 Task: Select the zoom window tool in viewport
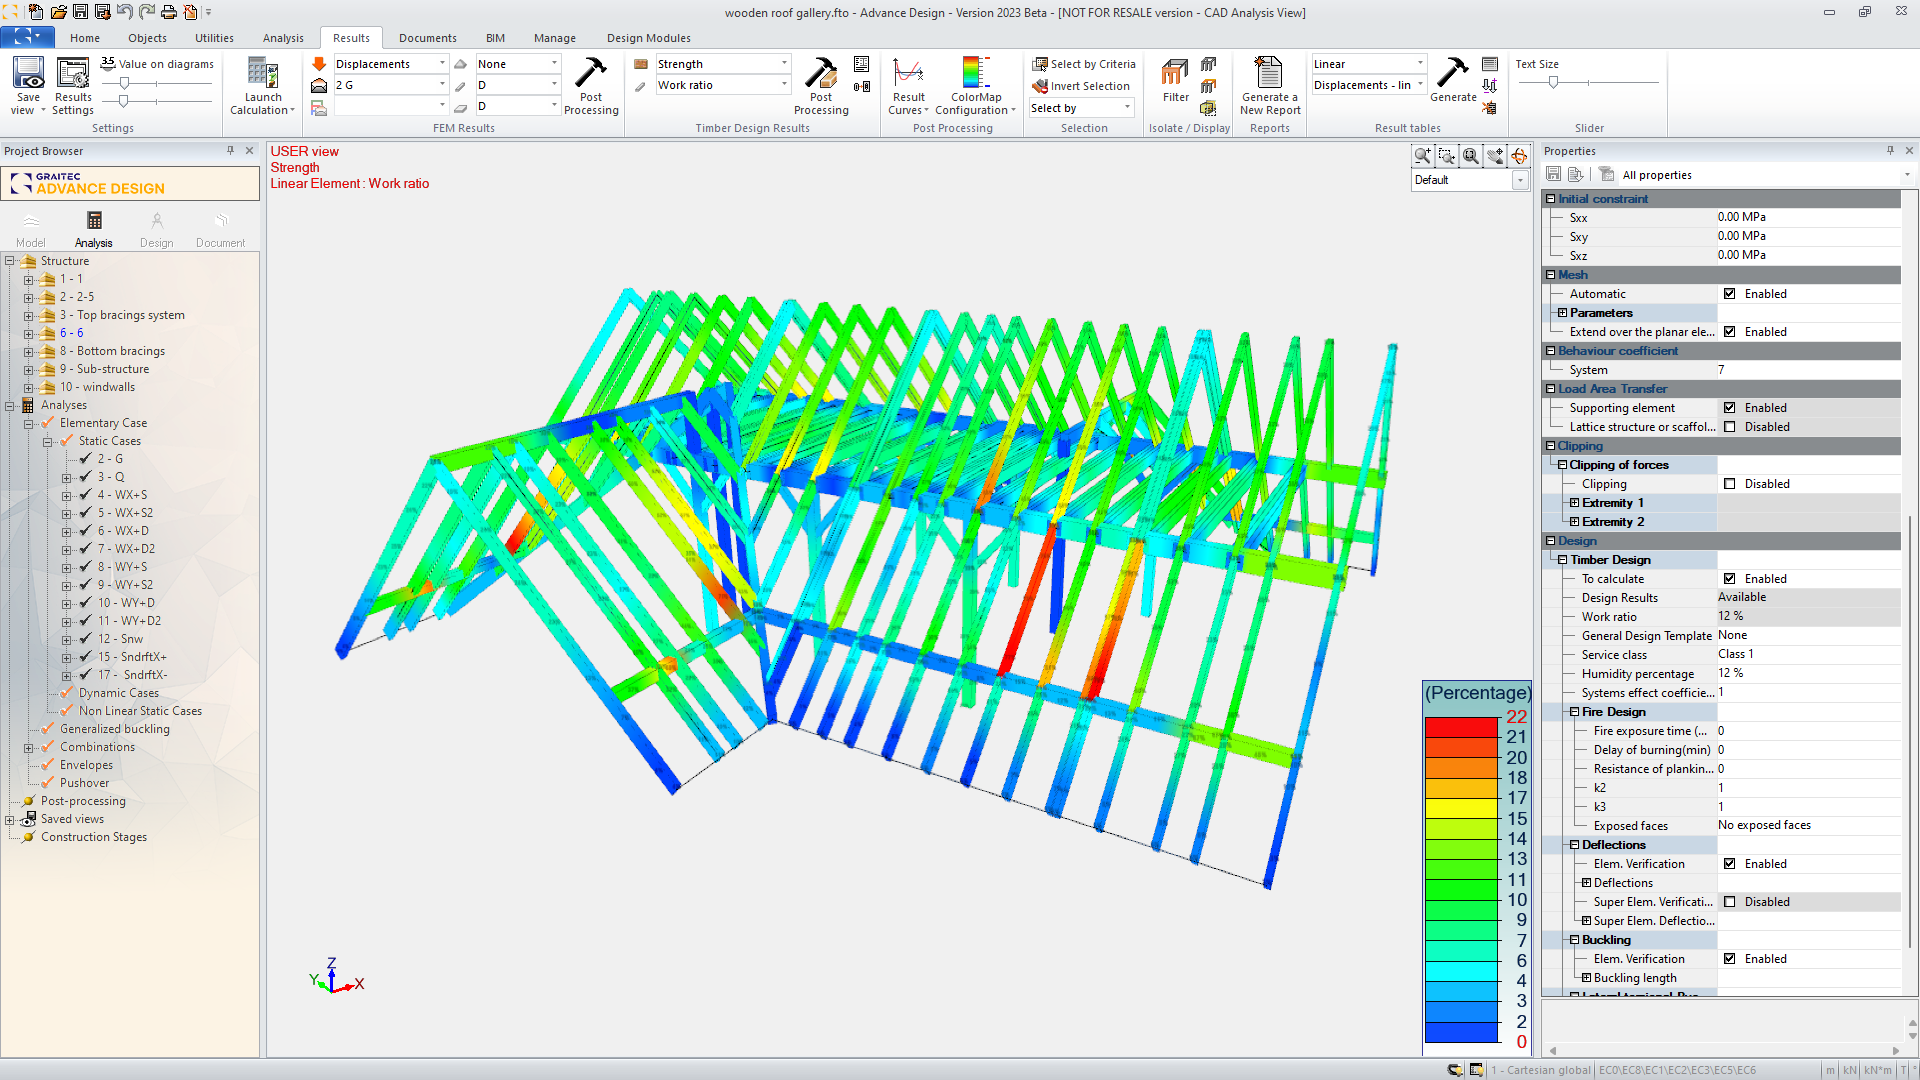[1446, 156]
